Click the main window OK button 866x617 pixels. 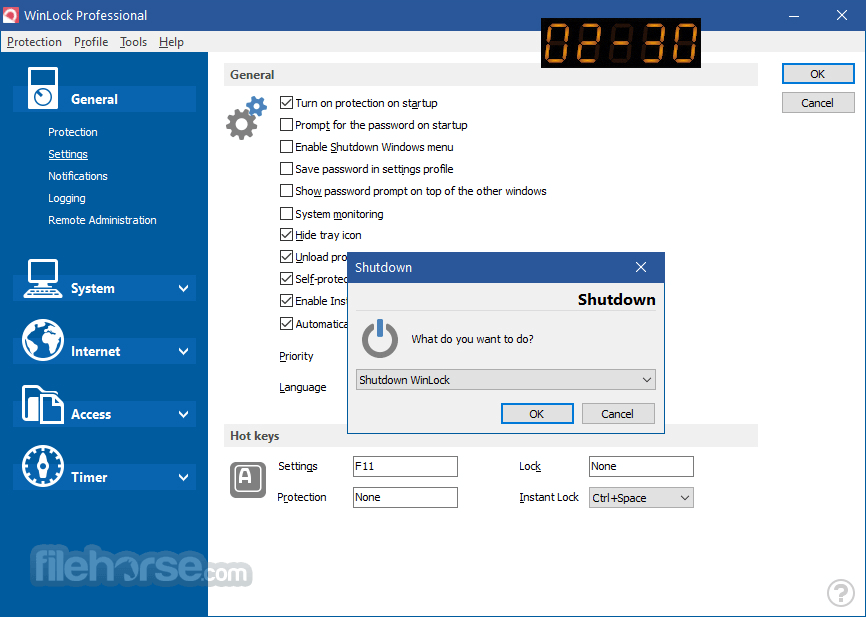click(x=818, y=74)
